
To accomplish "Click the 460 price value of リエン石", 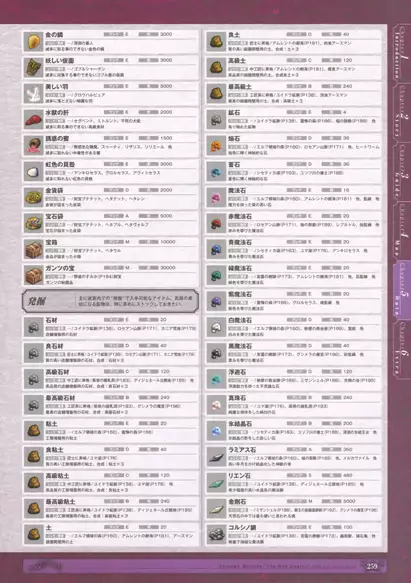I will [348, 475].
